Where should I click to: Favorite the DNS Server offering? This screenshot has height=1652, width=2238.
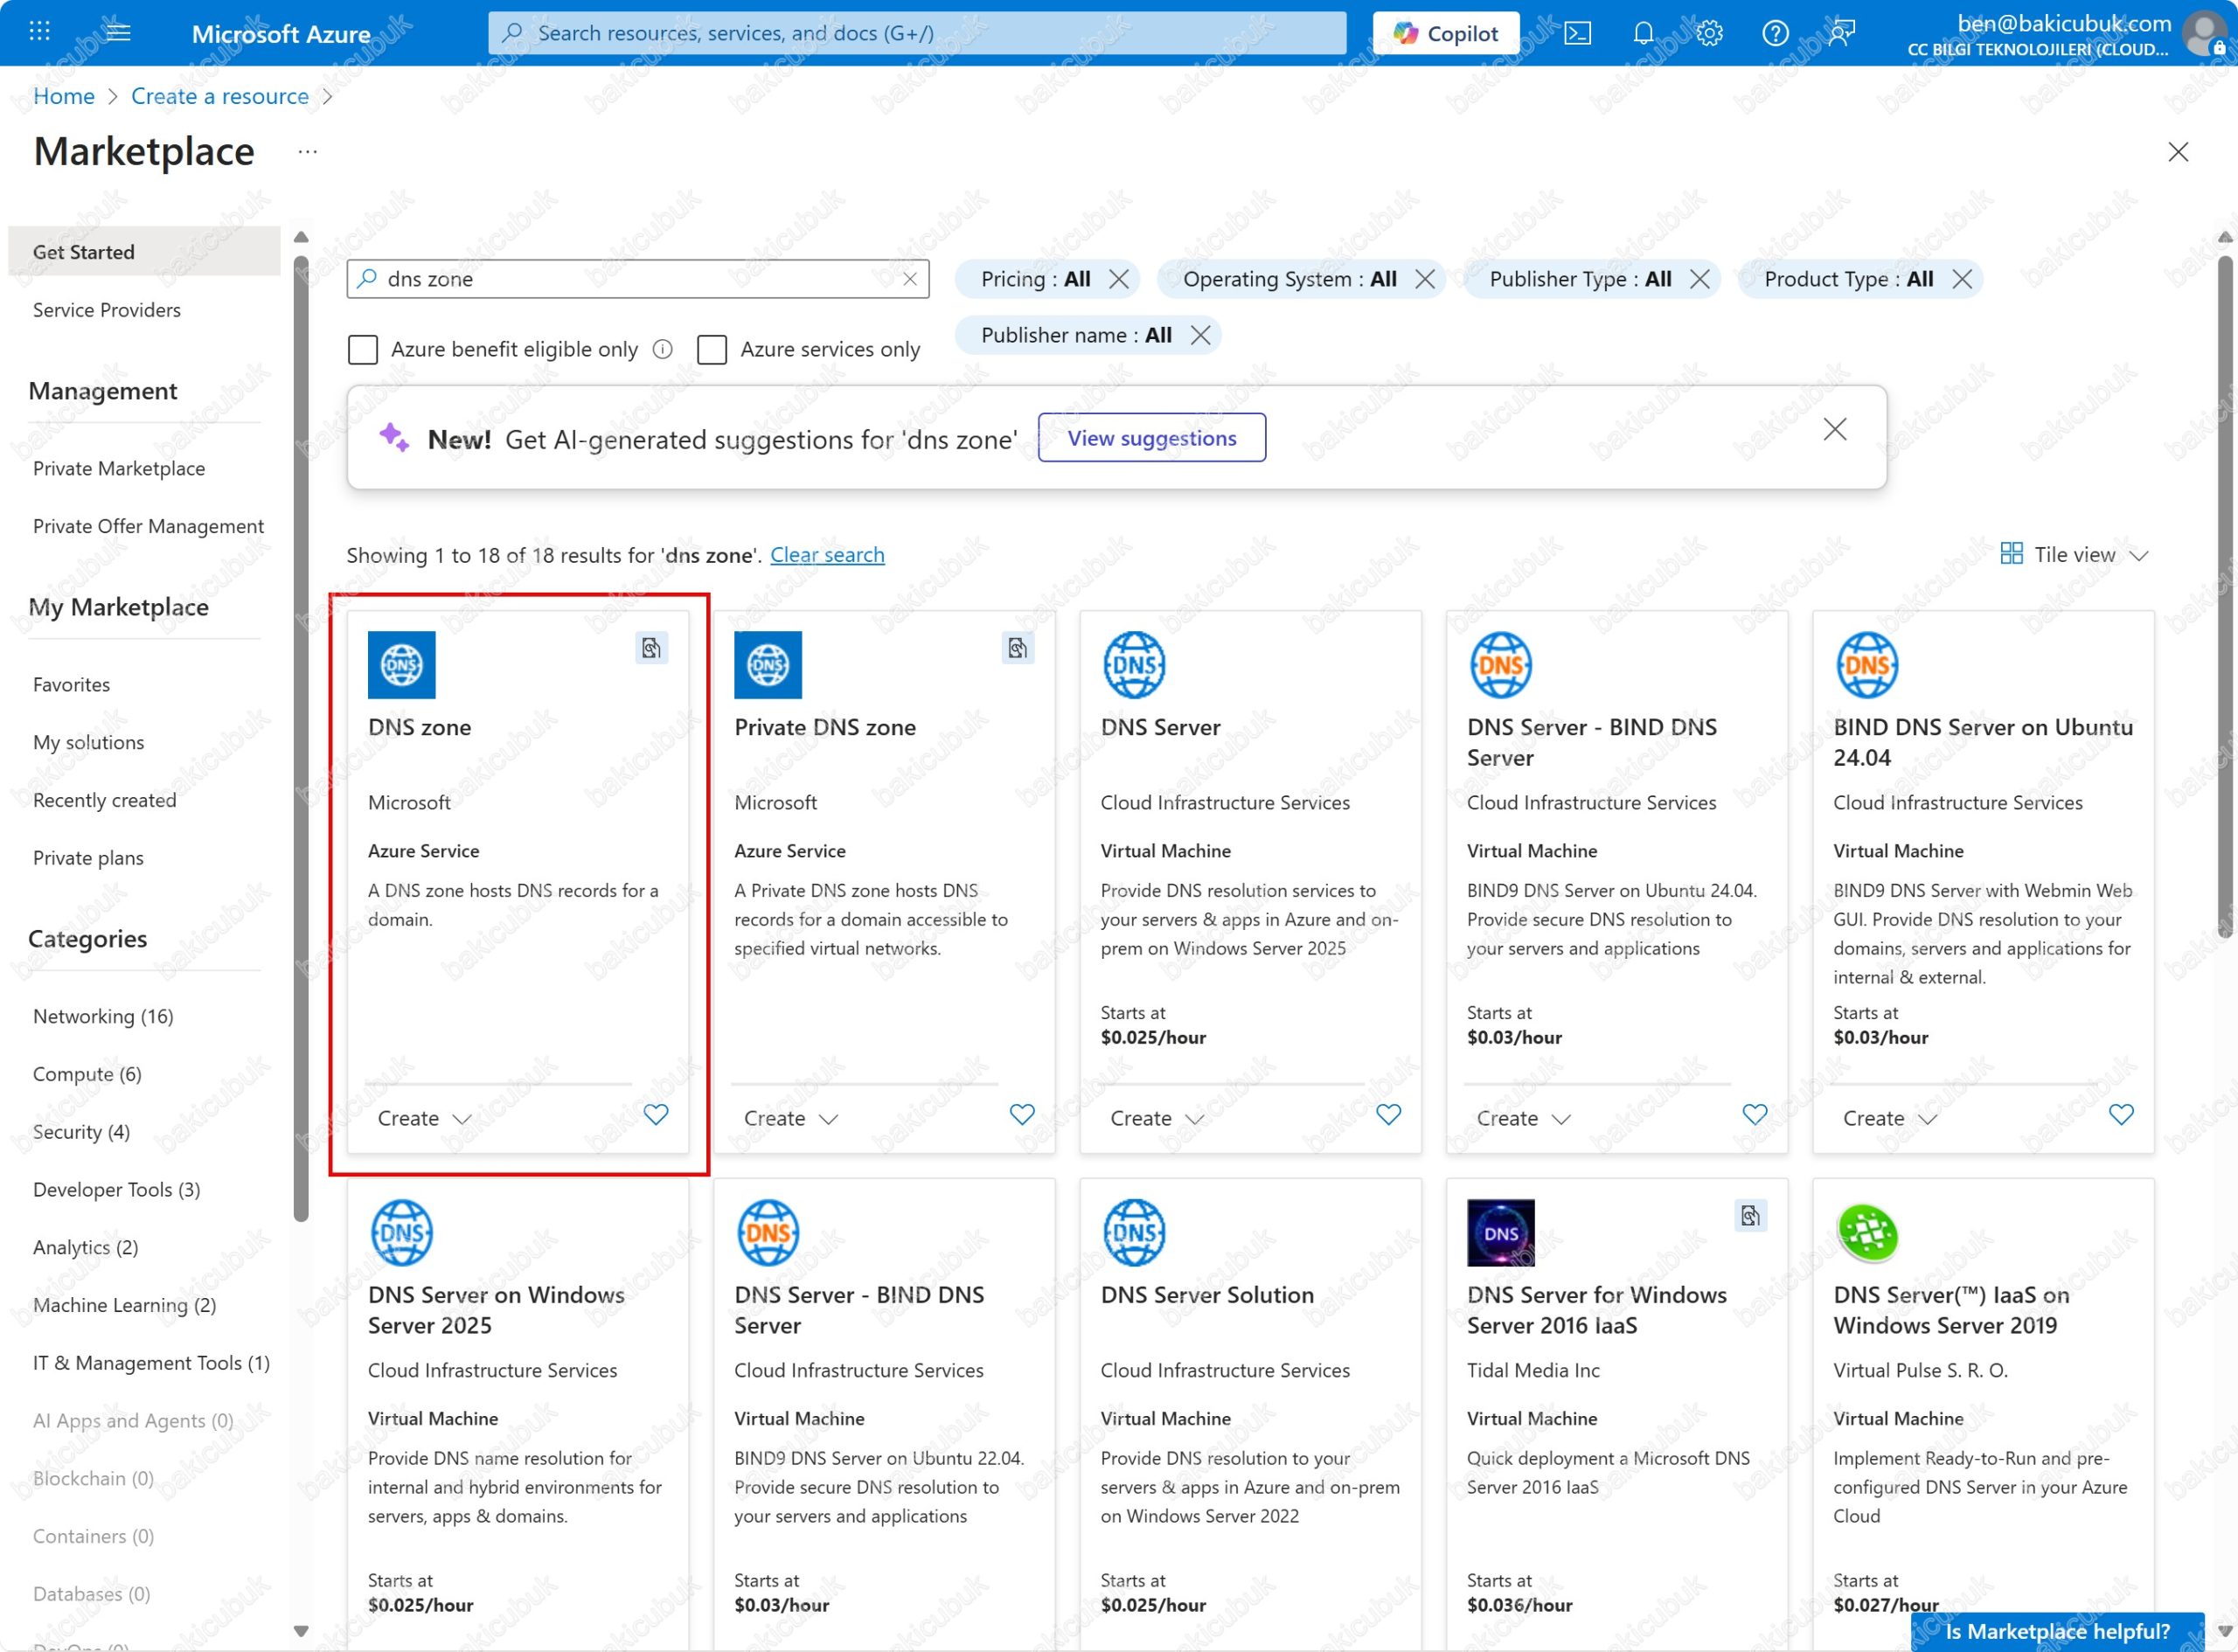[1388, 1114]
